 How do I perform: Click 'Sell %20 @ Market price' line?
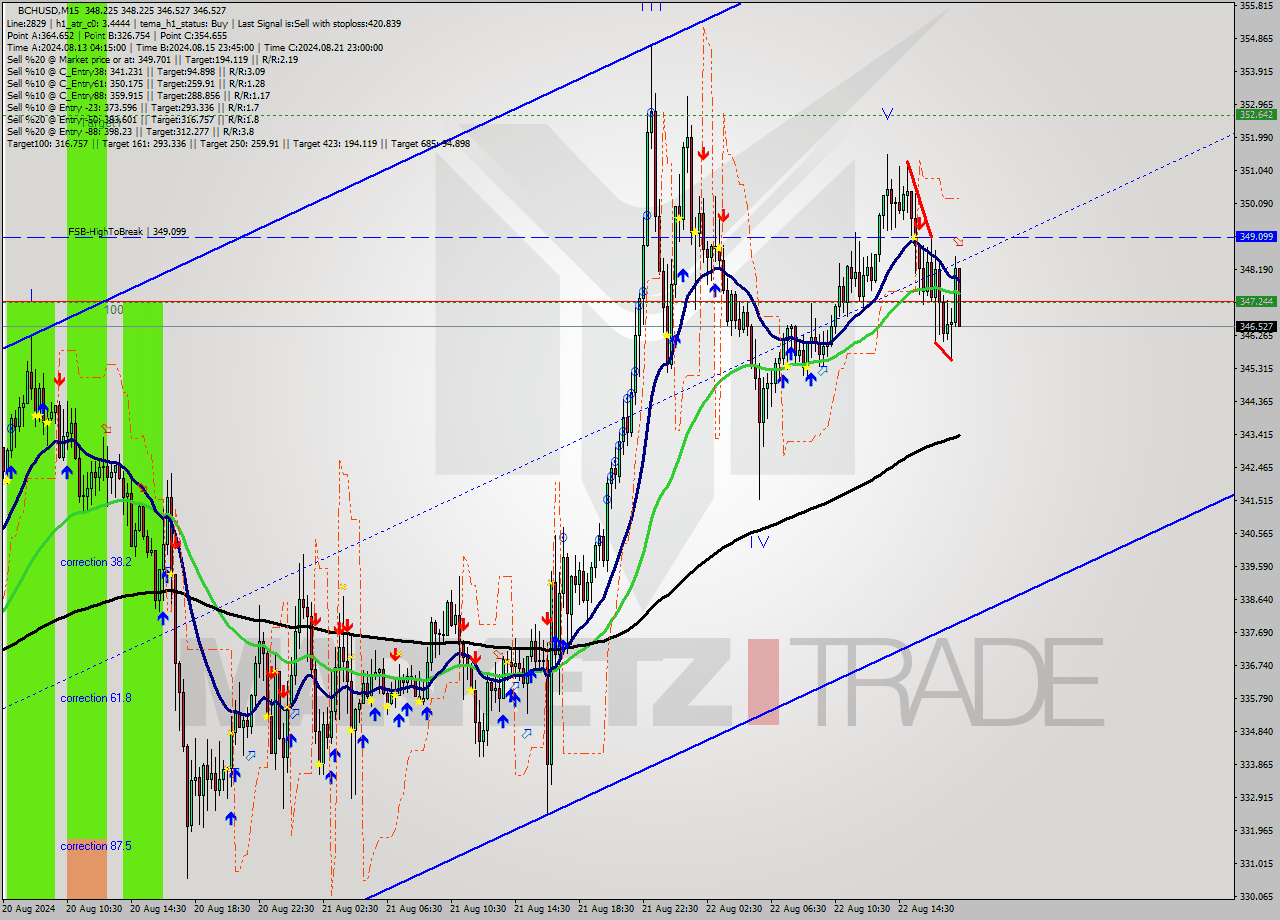tap(152, 59)
